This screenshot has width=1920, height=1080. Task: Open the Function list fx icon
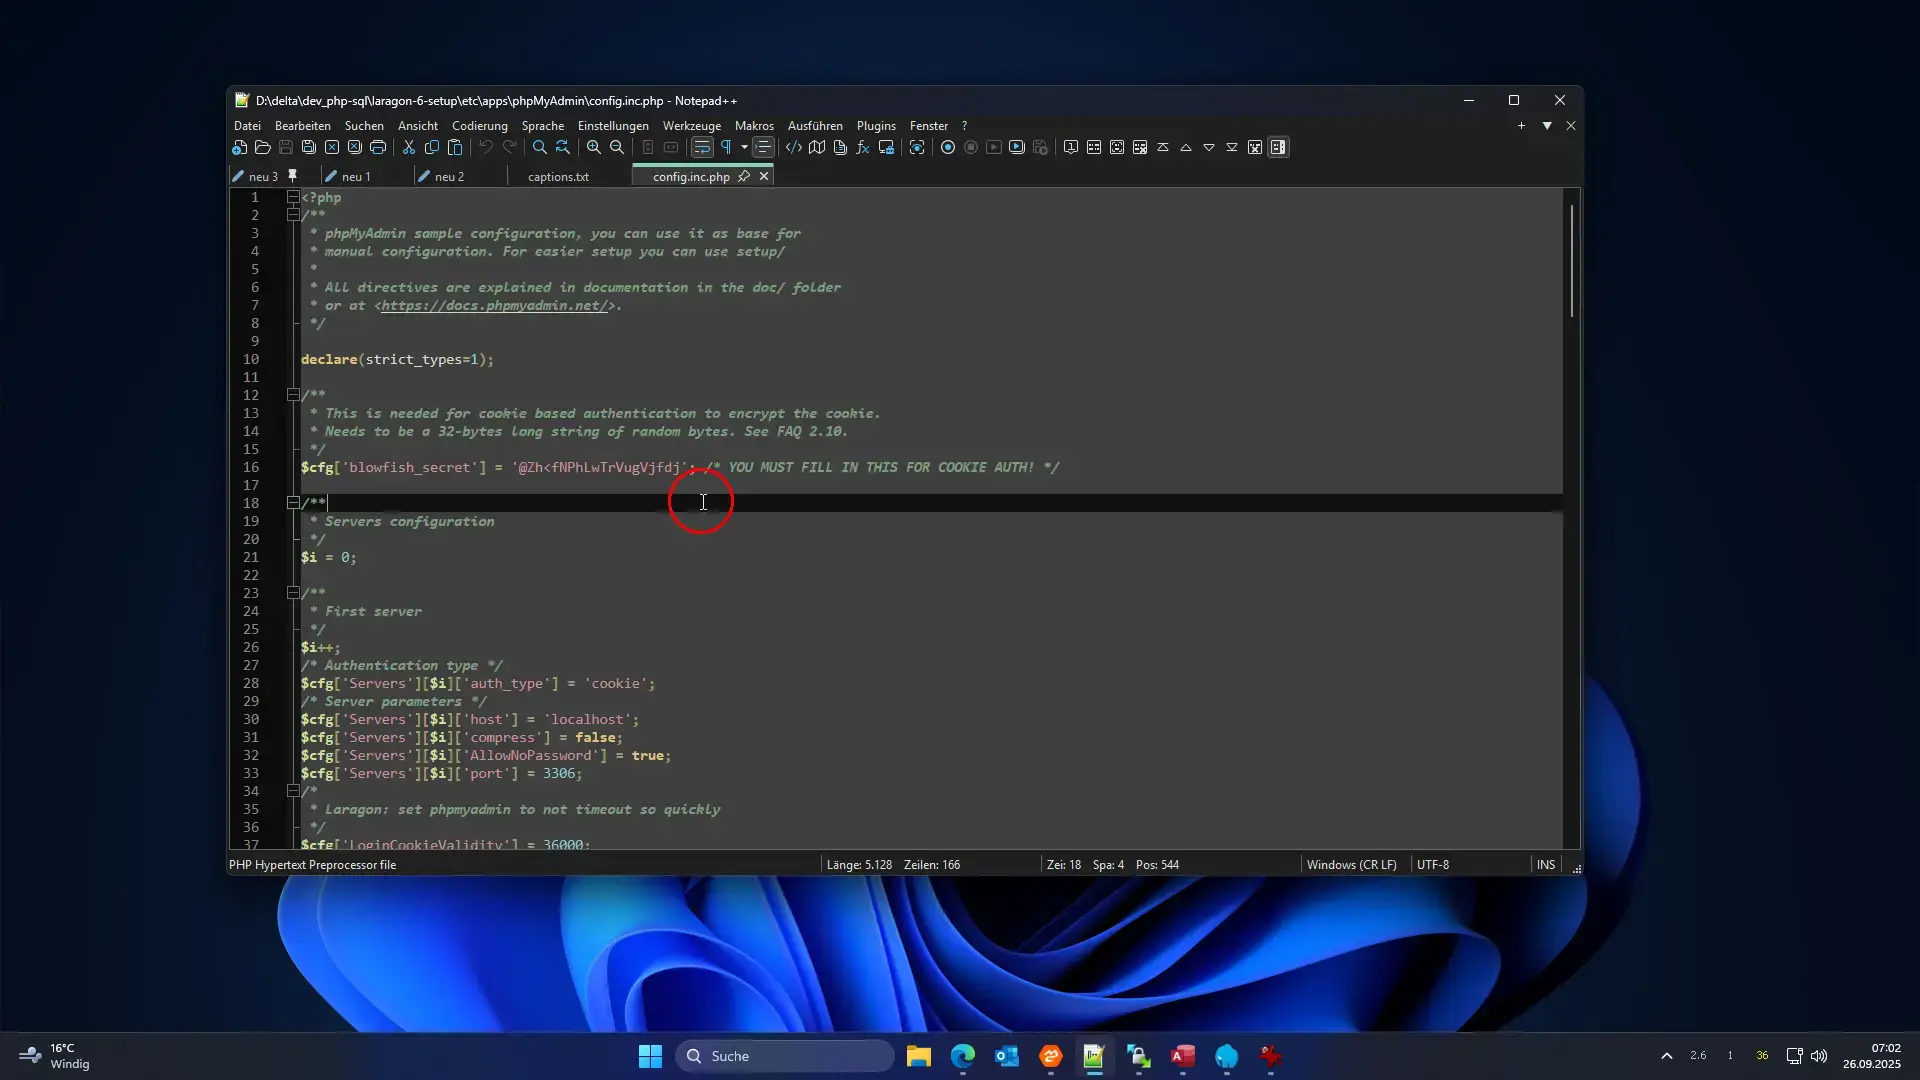pos(863,148)
